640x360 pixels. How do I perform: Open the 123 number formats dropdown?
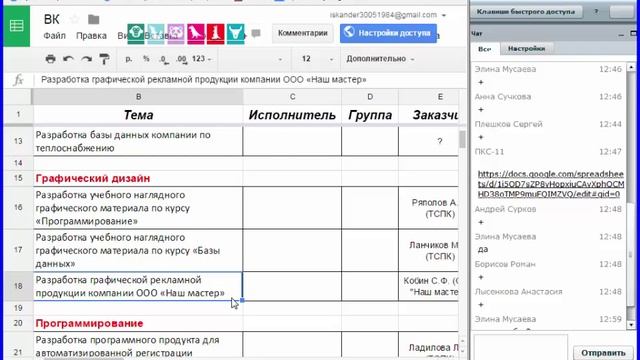coord(202,59)
